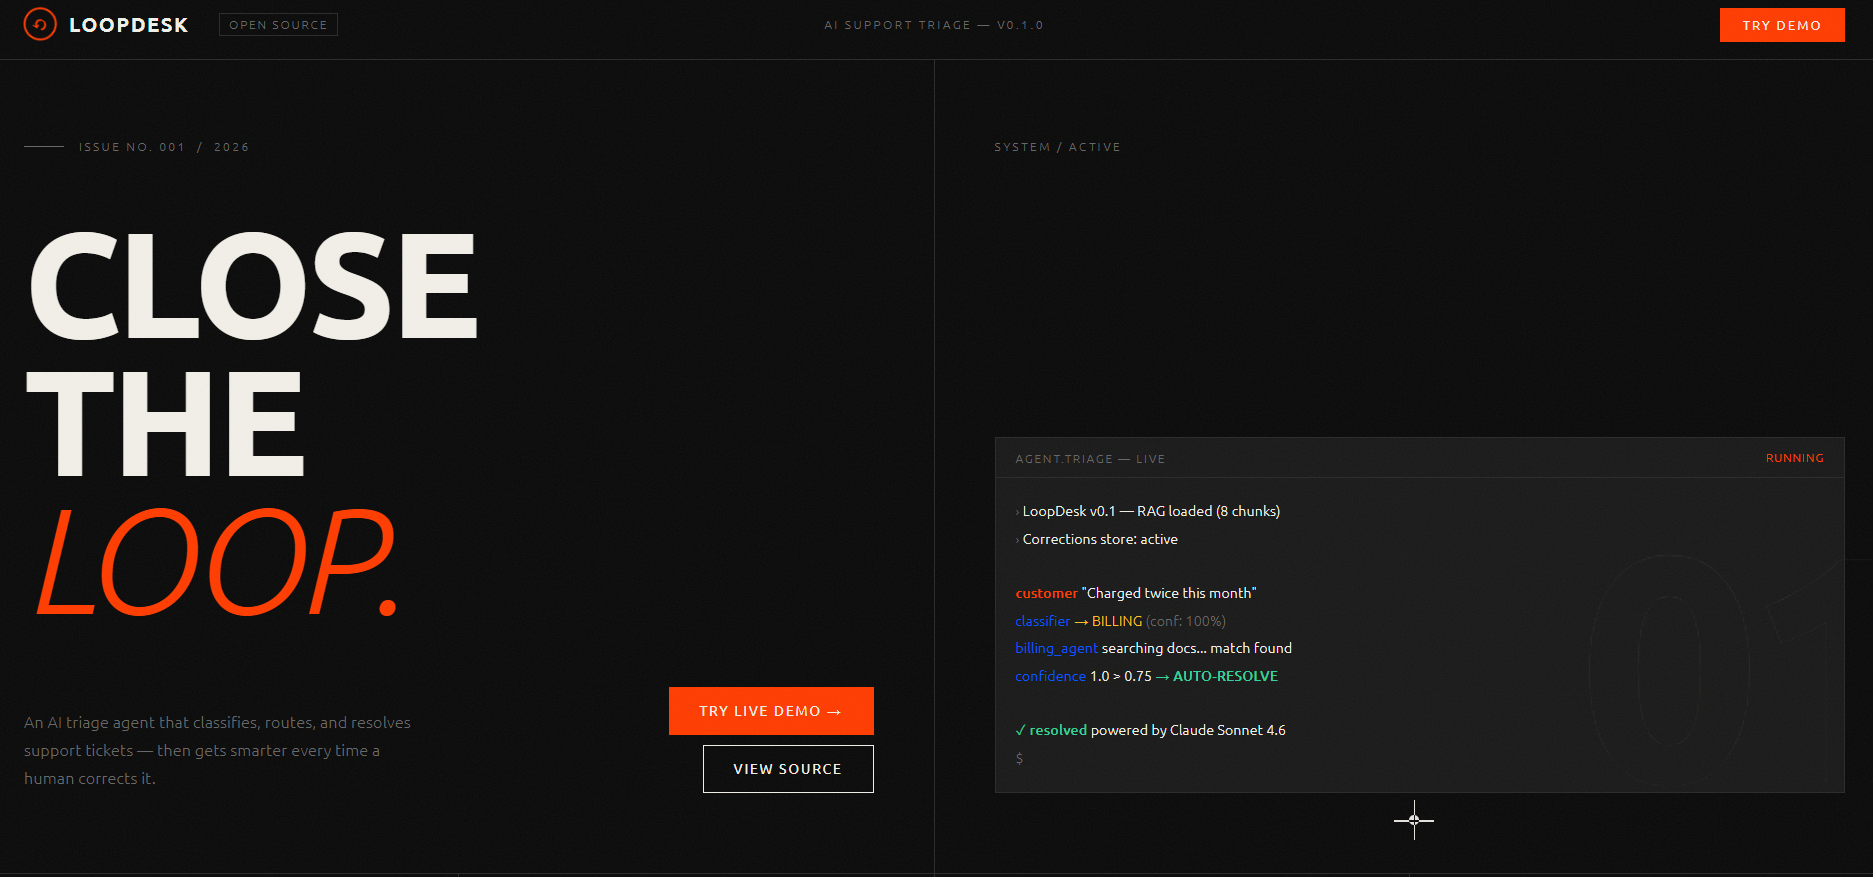Click the OPEN SOURCE badge

278,25
